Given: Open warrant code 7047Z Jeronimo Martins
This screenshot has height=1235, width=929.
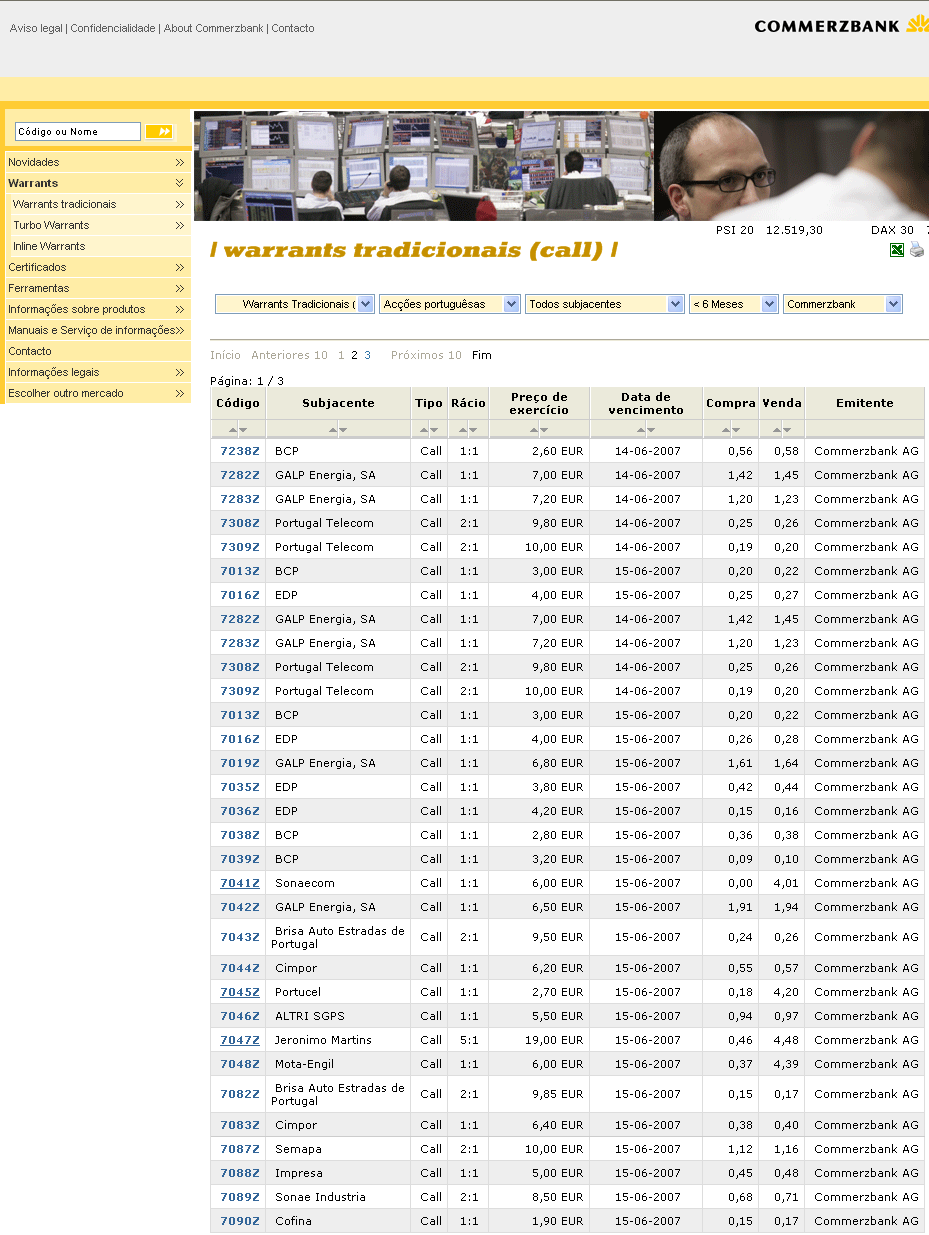Looking at the screenshot, I should click(x=240, y=1040).
